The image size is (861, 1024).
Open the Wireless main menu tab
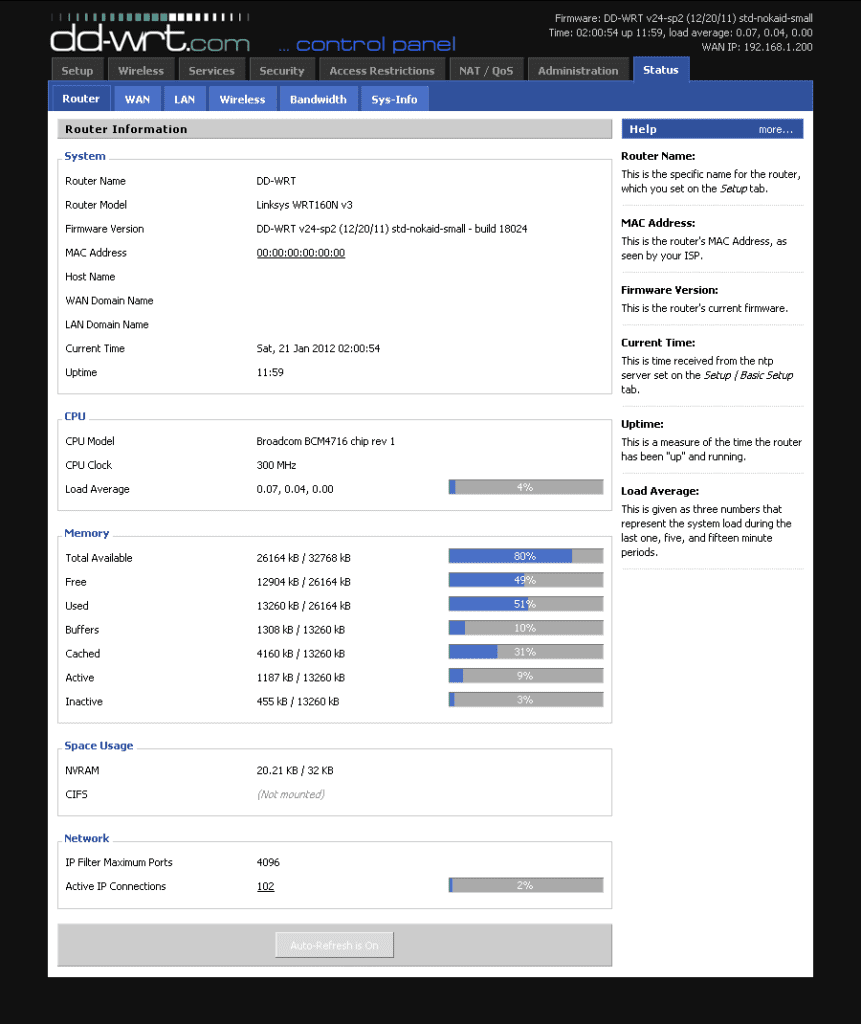(x=141, y=69)
